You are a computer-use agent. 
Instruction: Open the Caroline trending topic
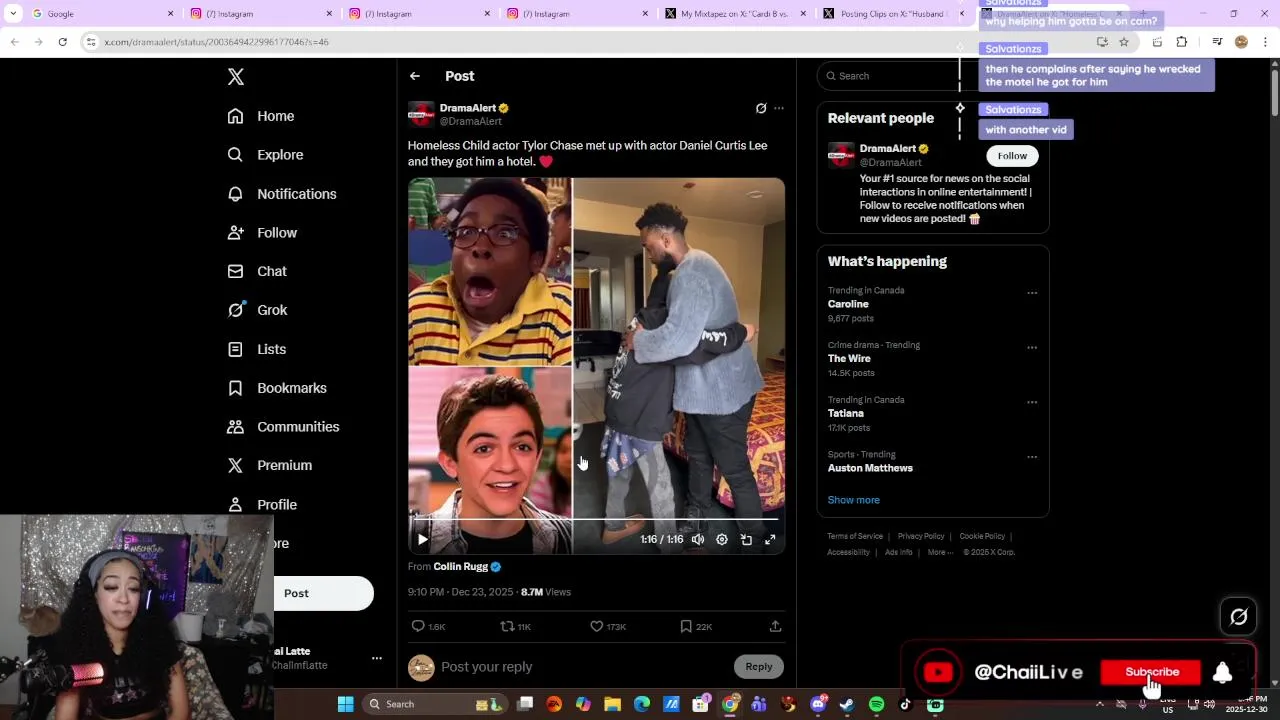[x=848, y=304]
